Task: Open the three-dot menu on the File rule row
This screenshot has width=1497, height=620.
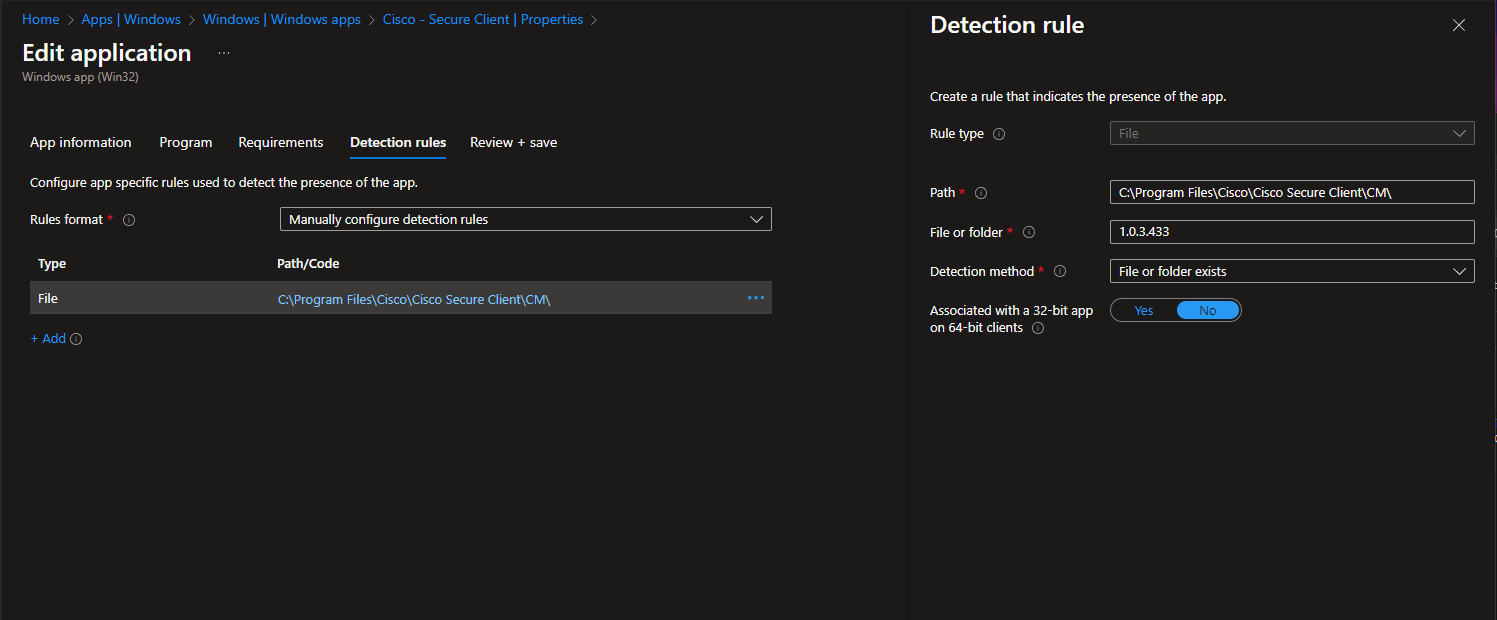Action: coord(756,298)
